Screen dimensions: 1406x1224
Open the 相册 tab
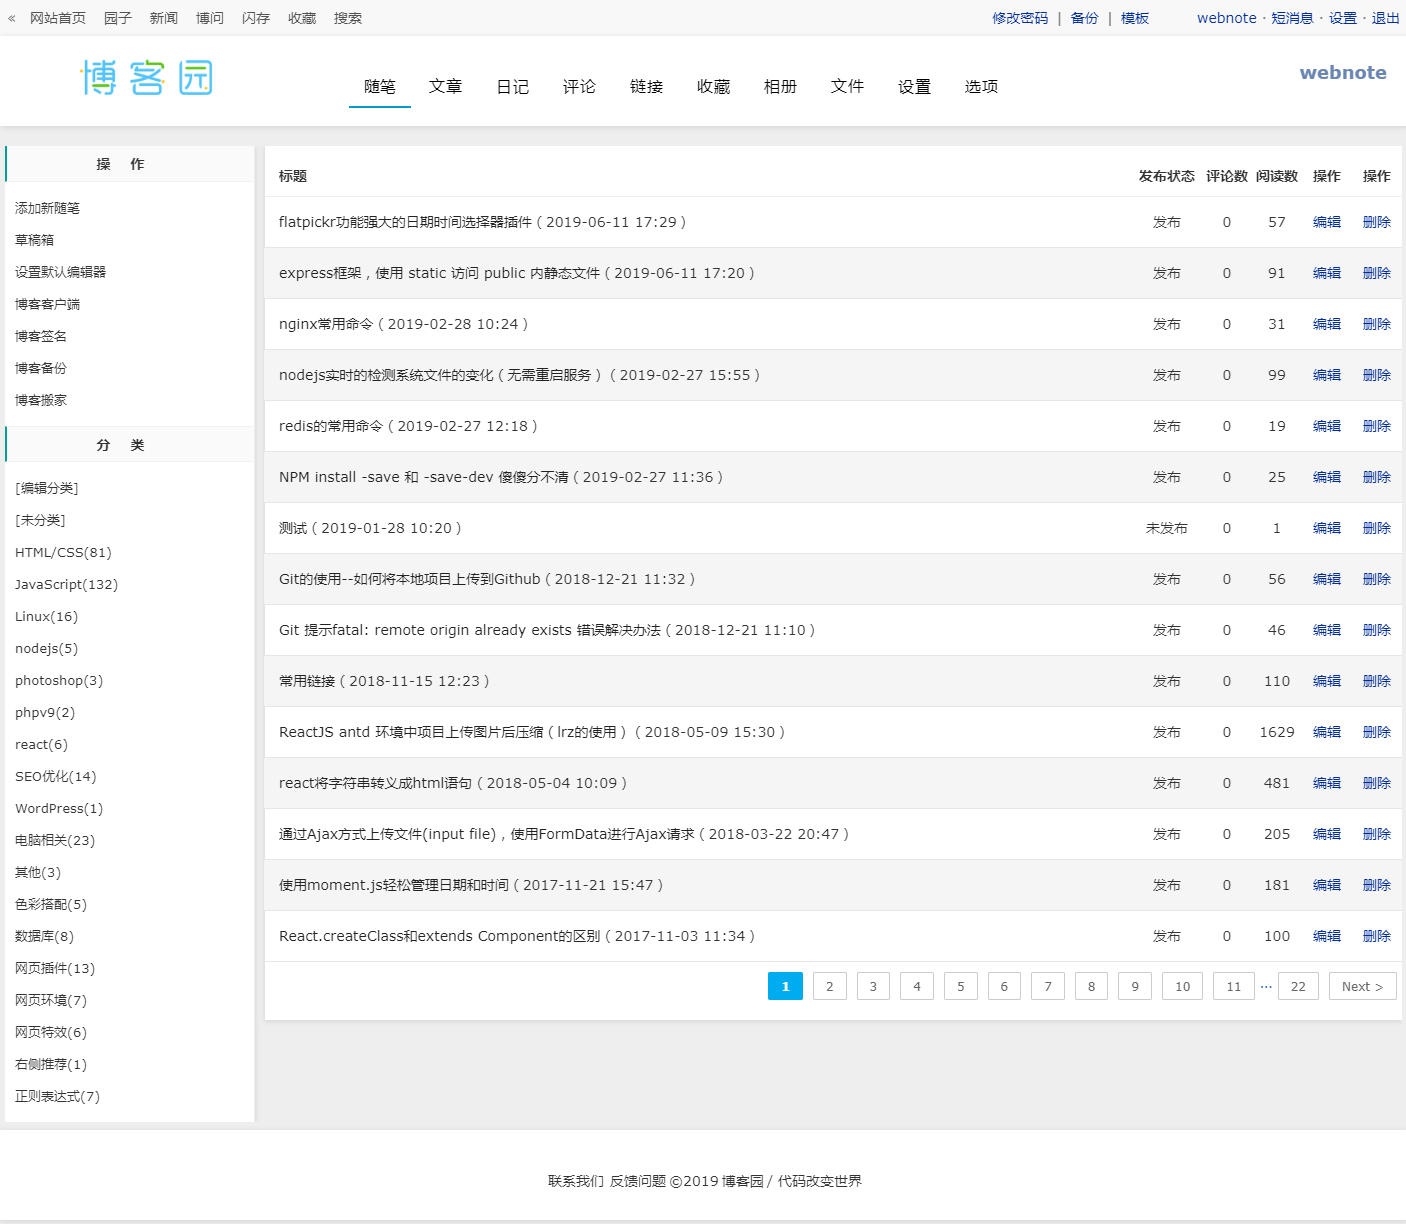[x=781, y=87]
